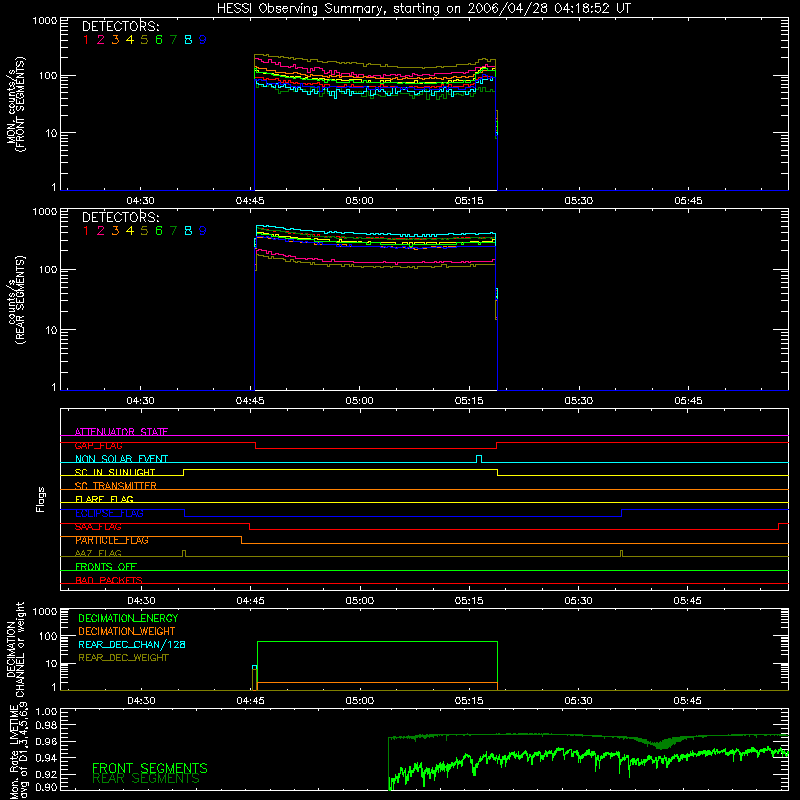
Task: Click the DECIMATION_WEIGHT legend entry
Action: pyautogui.click(x=127, y=632)
